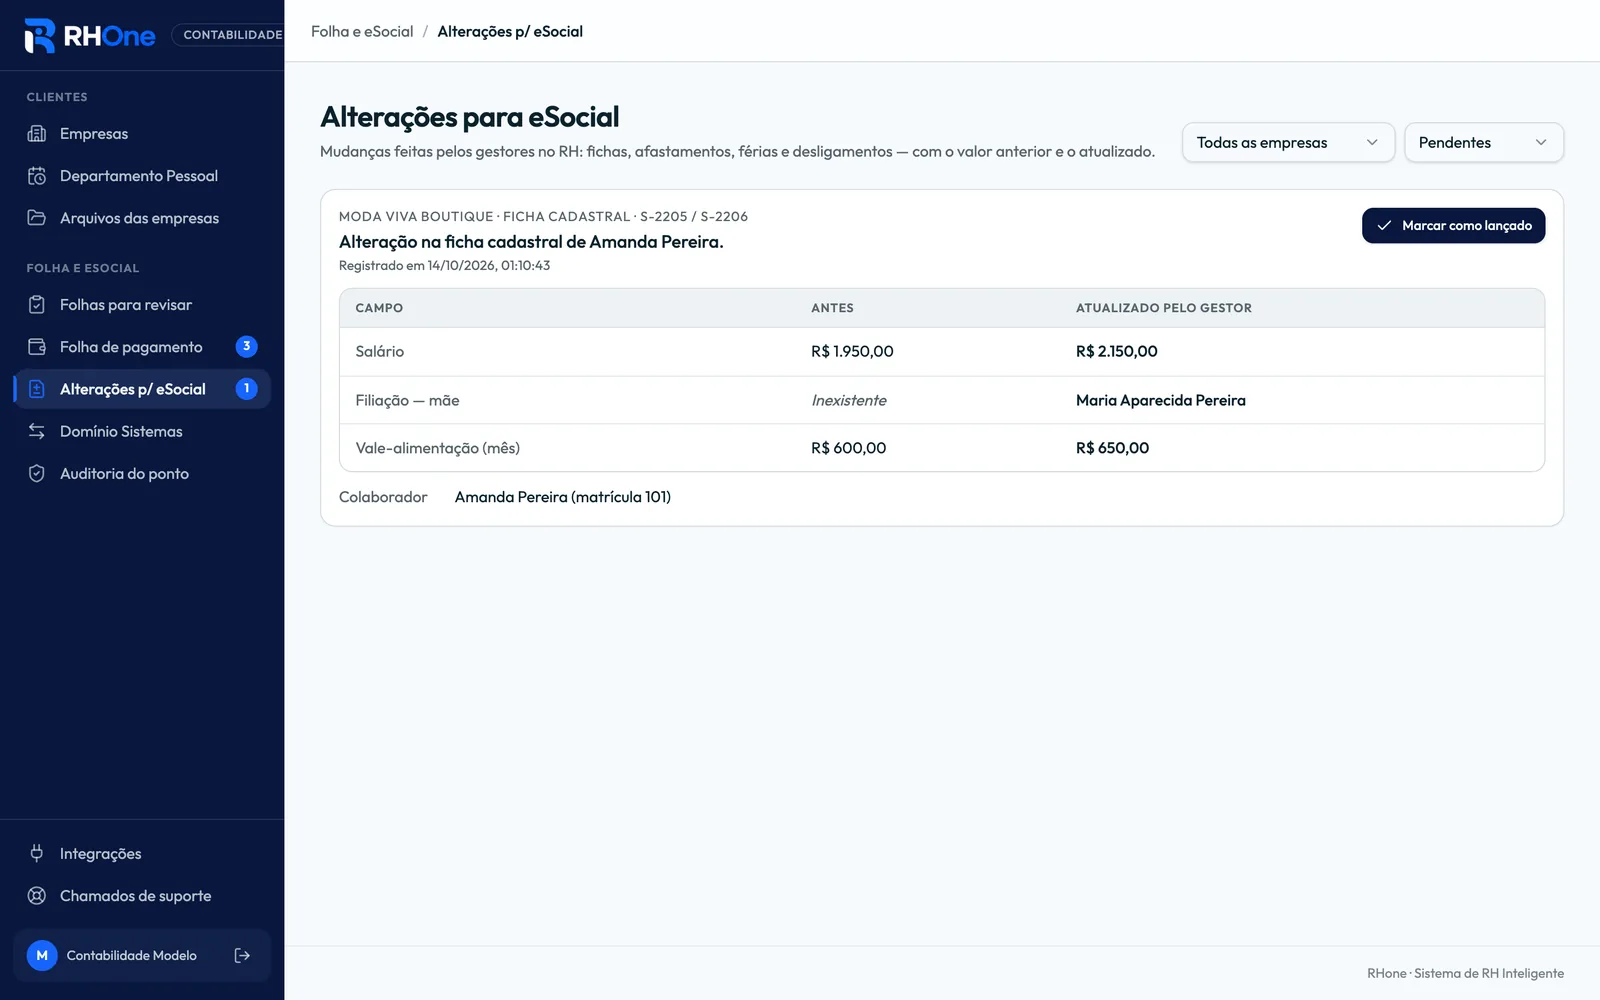Click the Arquivos das empresas folder icon
This screenshot has height=1000, width=1600.
pyautogui.click(x=37, y=218)
